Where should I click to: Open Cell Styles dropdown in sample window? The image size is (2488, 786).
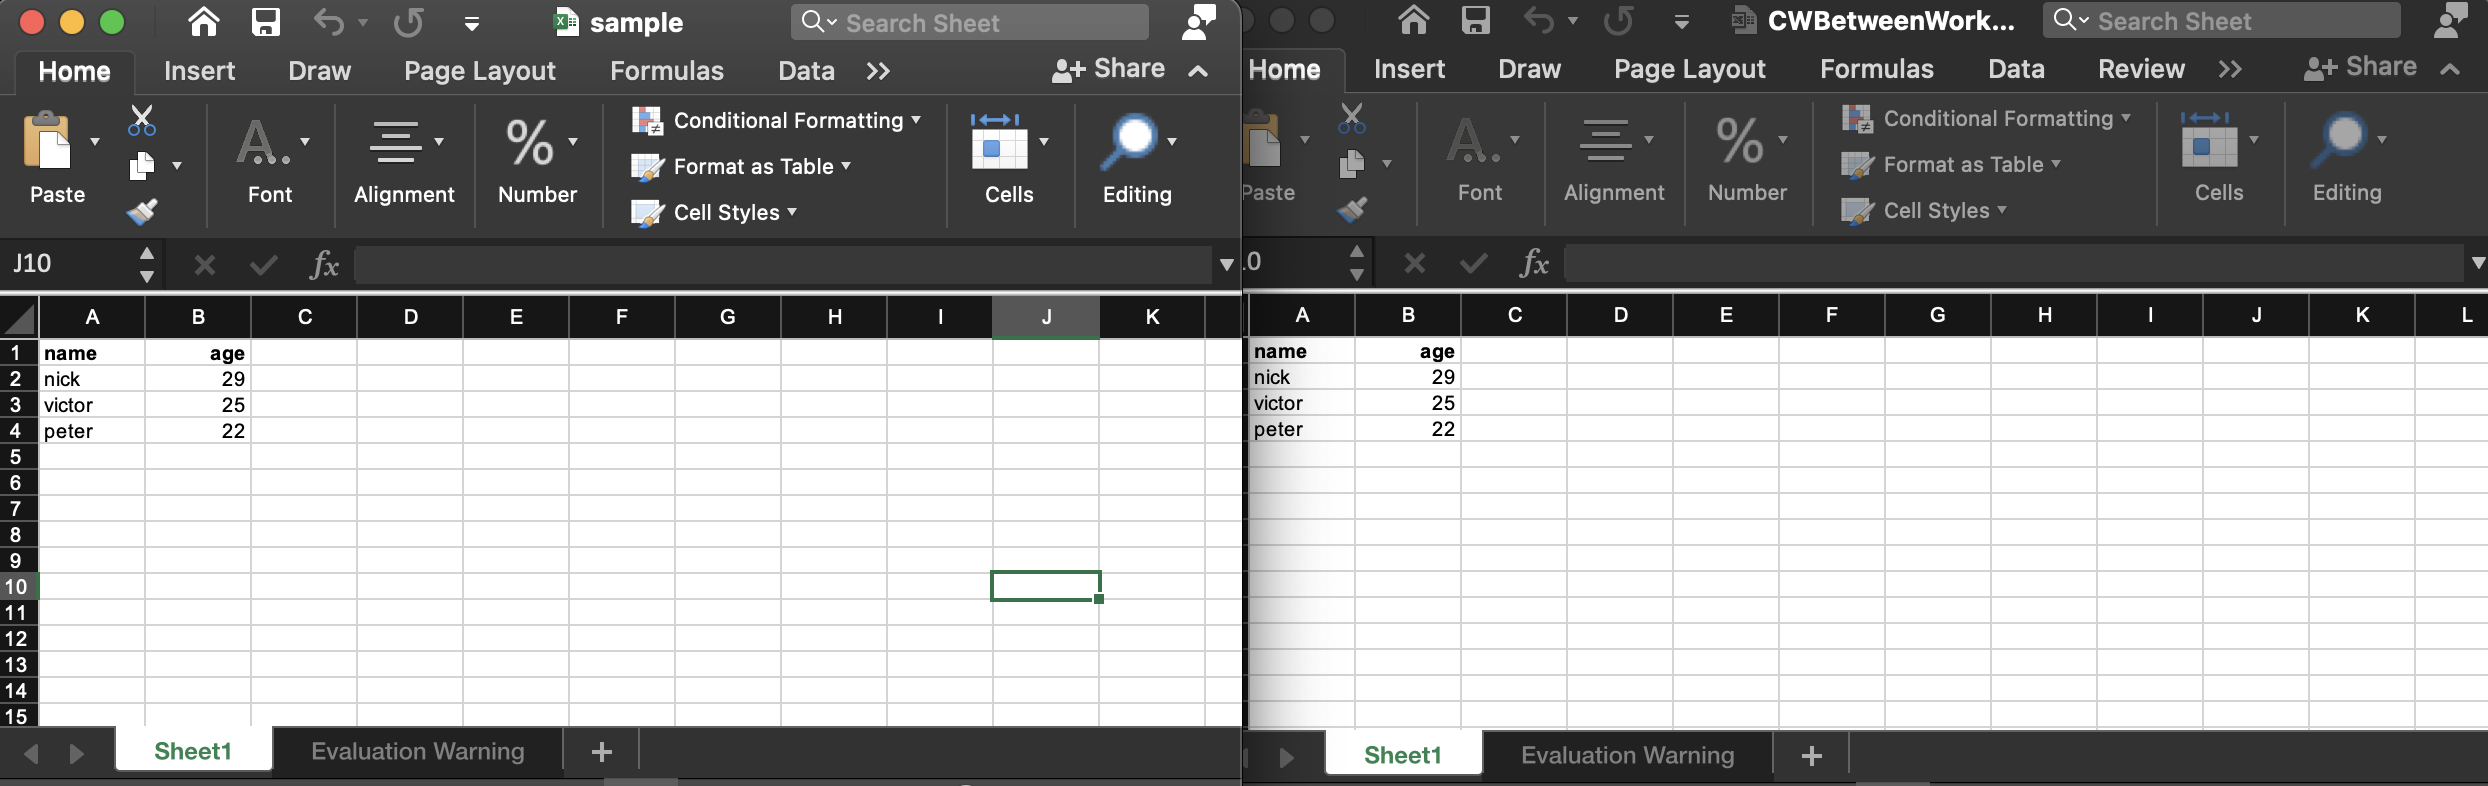tap(715, 213)
